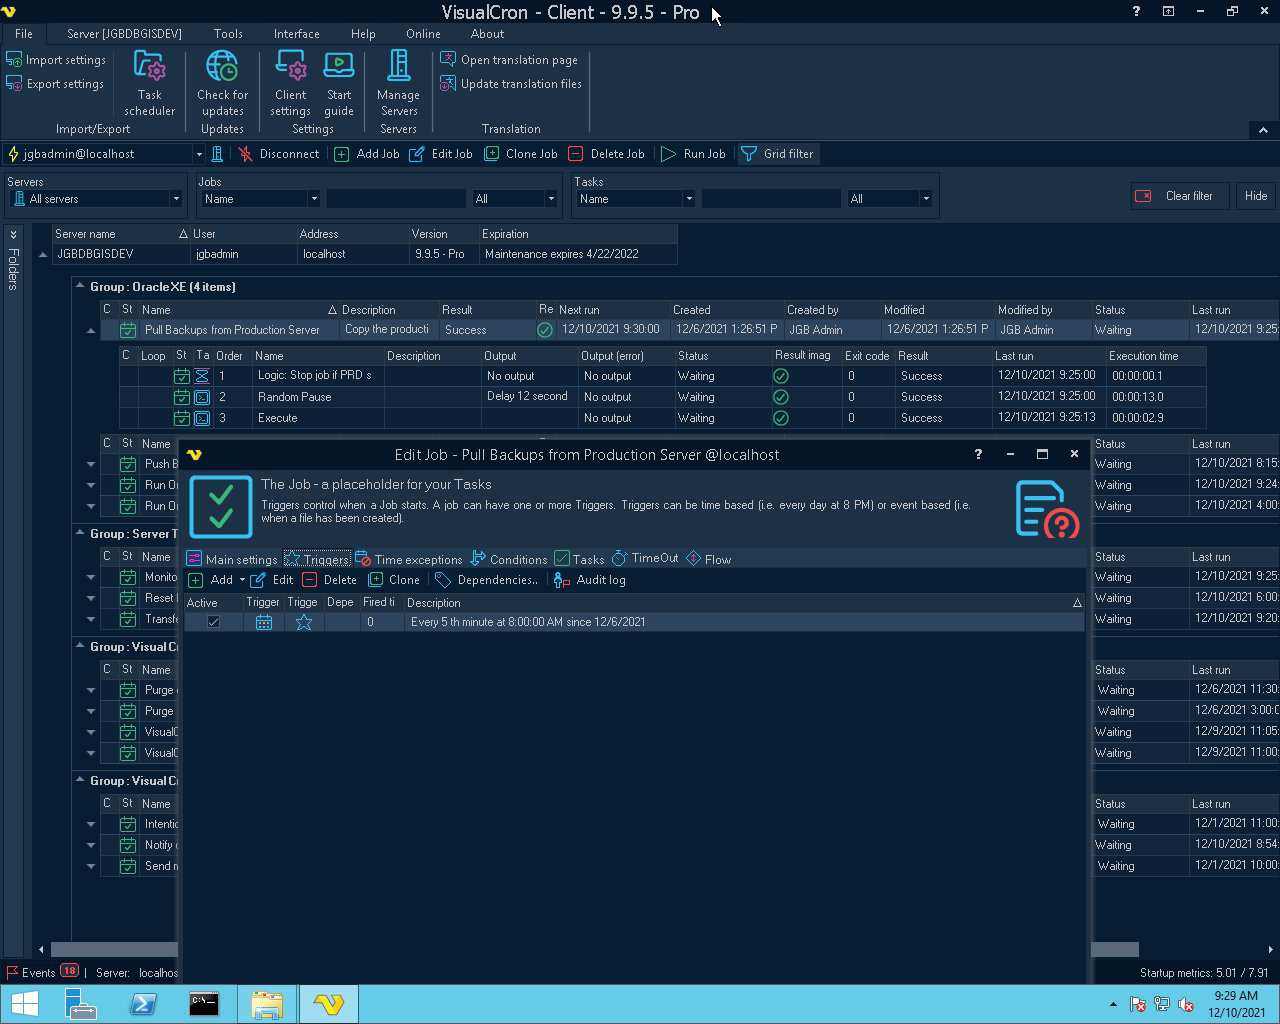Open the All servers dropdown
The height and width of the screenshot is (1024, 1280).
coord(175,199)
